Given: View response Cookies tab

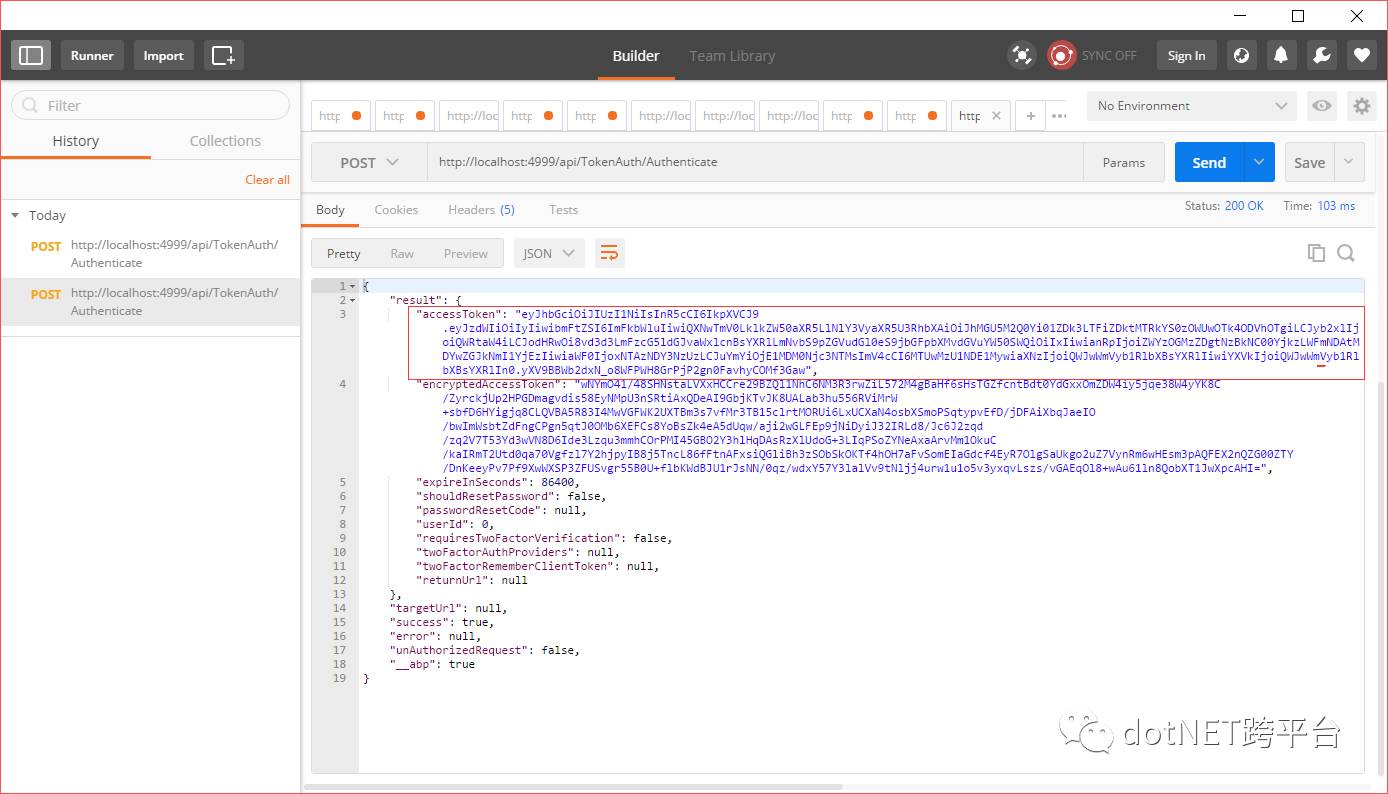Looking at the screenshot, I should (396, 209).
